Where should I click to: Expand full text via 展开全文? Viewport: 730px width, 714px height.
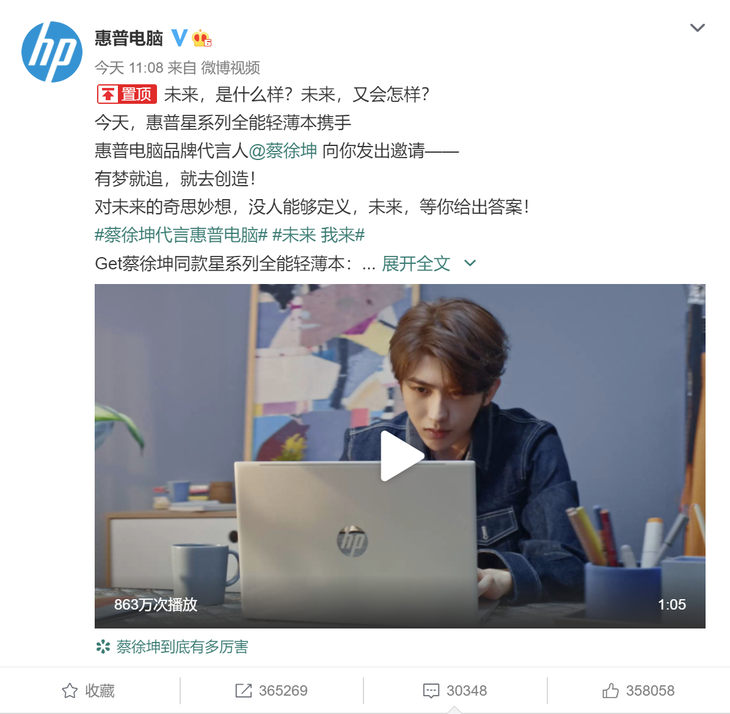(x=416, y=263)
